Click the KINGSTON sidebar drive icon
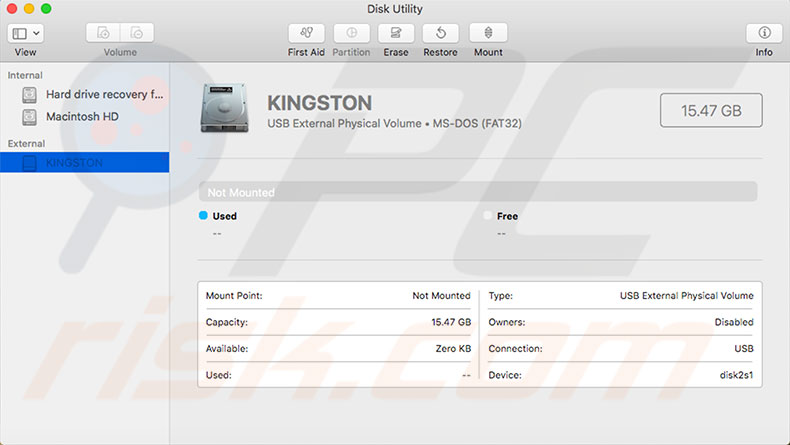 (x=29, y=163)
